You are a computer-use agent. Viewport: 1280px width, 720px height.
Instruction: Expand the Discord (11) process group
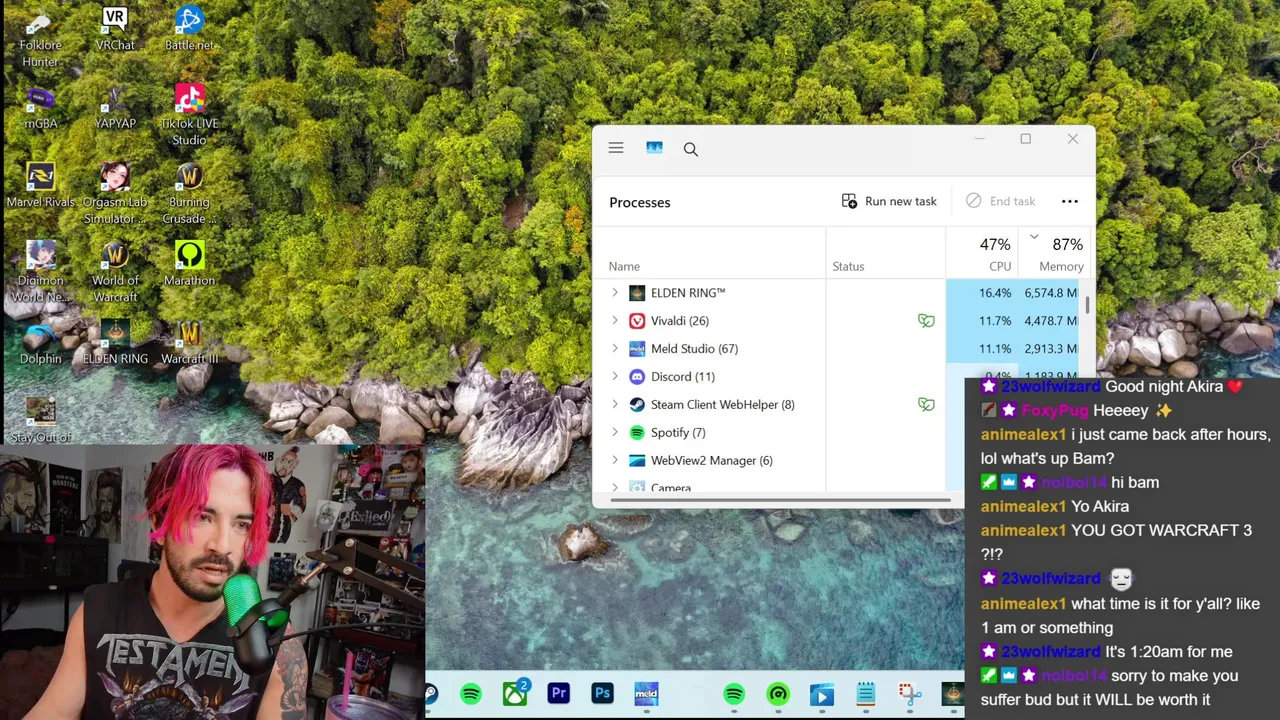point(615,377)
